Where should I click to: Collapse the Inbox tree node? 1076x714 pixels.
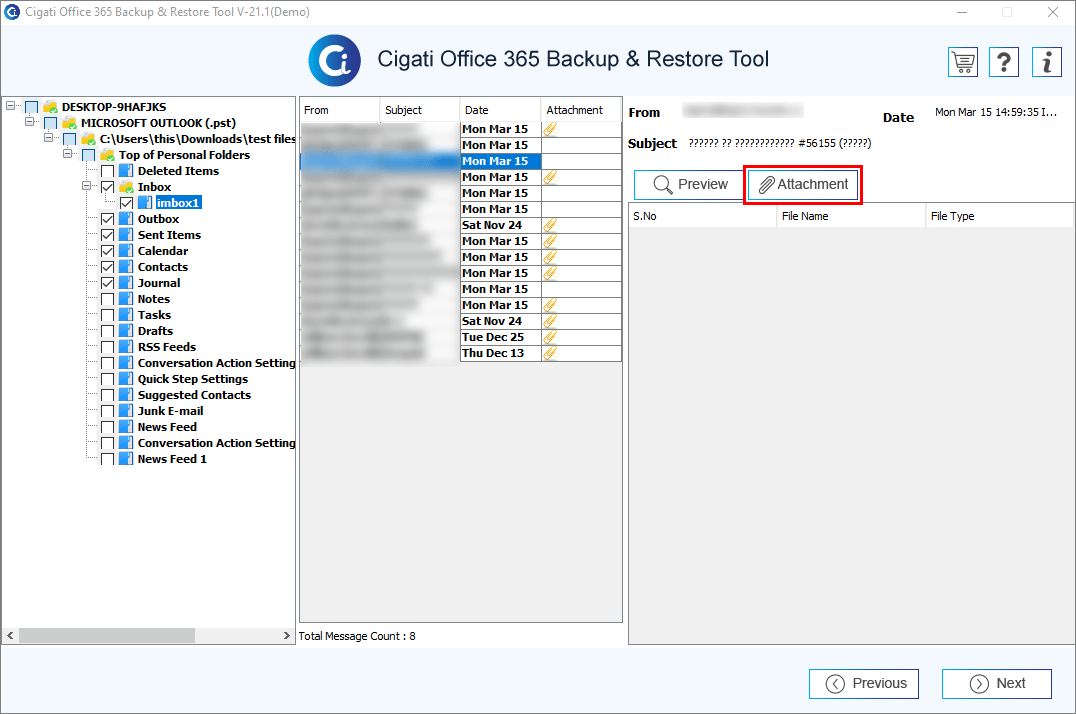[86, 185]
